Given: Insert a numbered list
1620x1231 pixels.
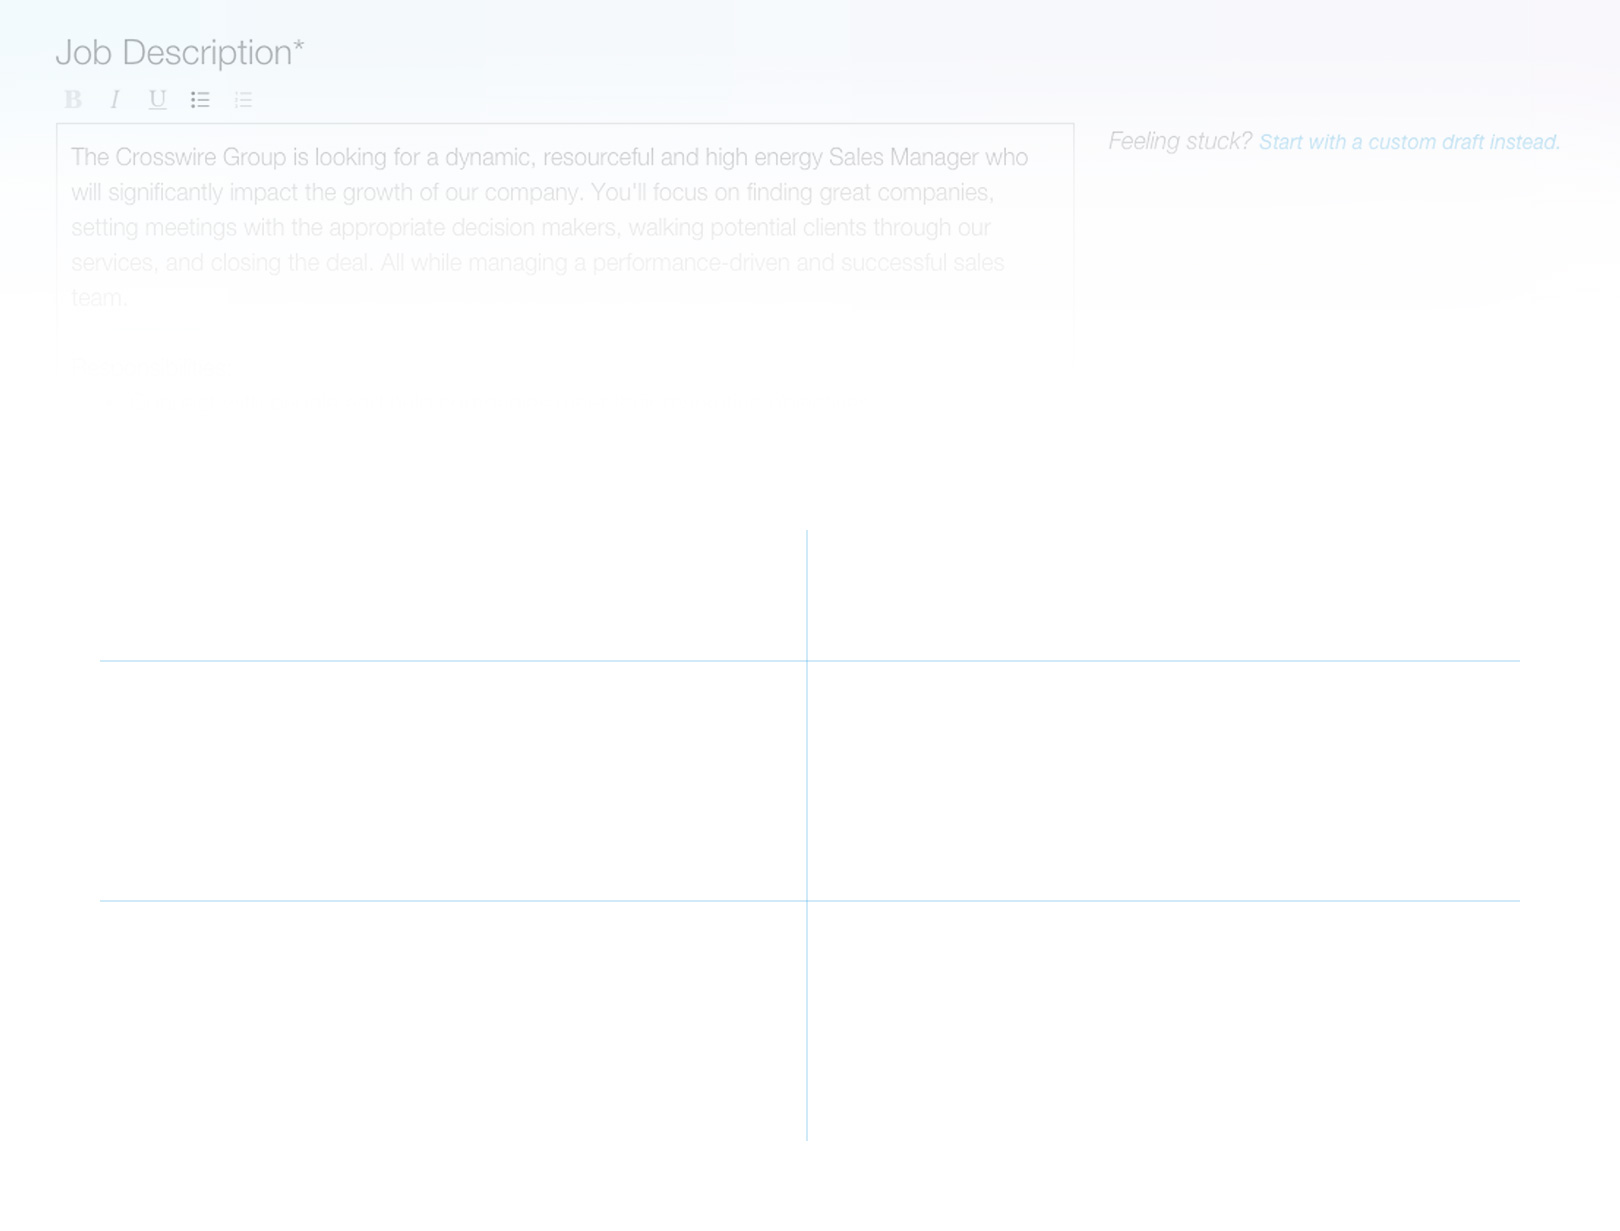Looking at the screenshot, I should tap(243, 99).
